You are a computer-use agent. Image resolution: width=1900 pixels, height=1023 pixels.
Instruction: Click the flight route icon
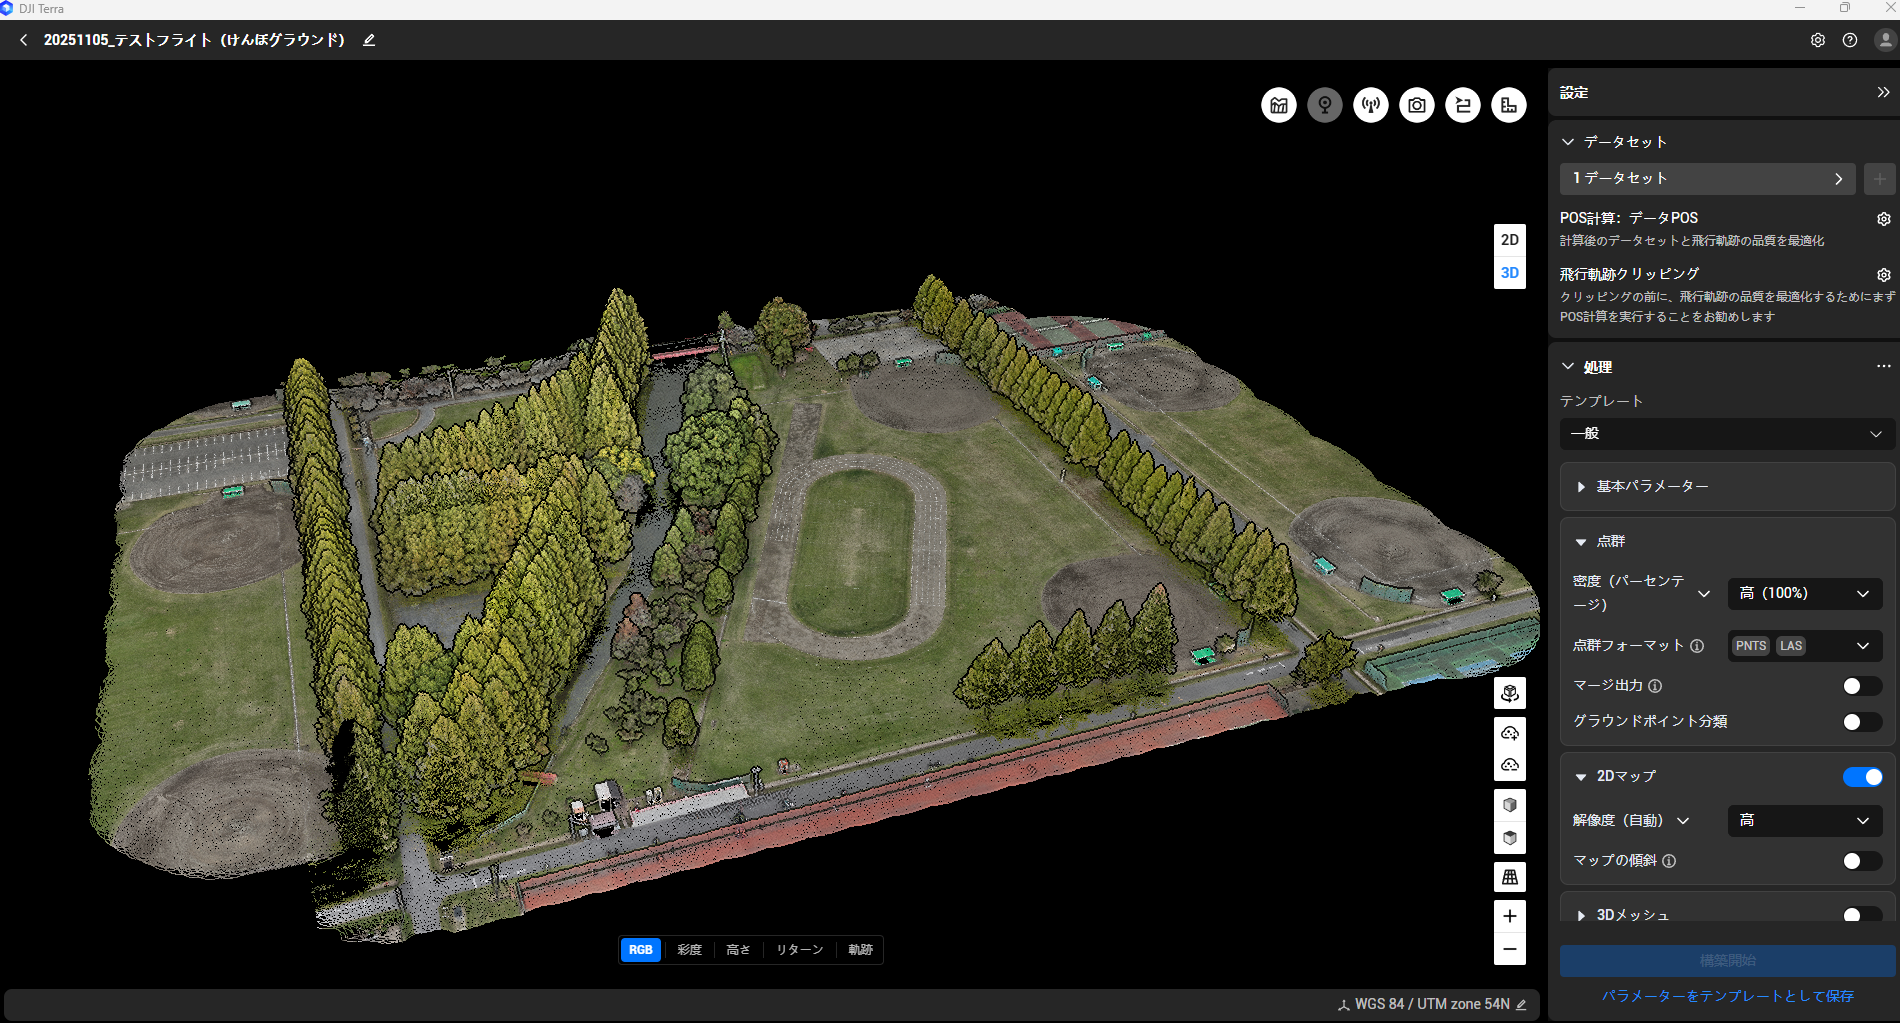click(1462, 105)
